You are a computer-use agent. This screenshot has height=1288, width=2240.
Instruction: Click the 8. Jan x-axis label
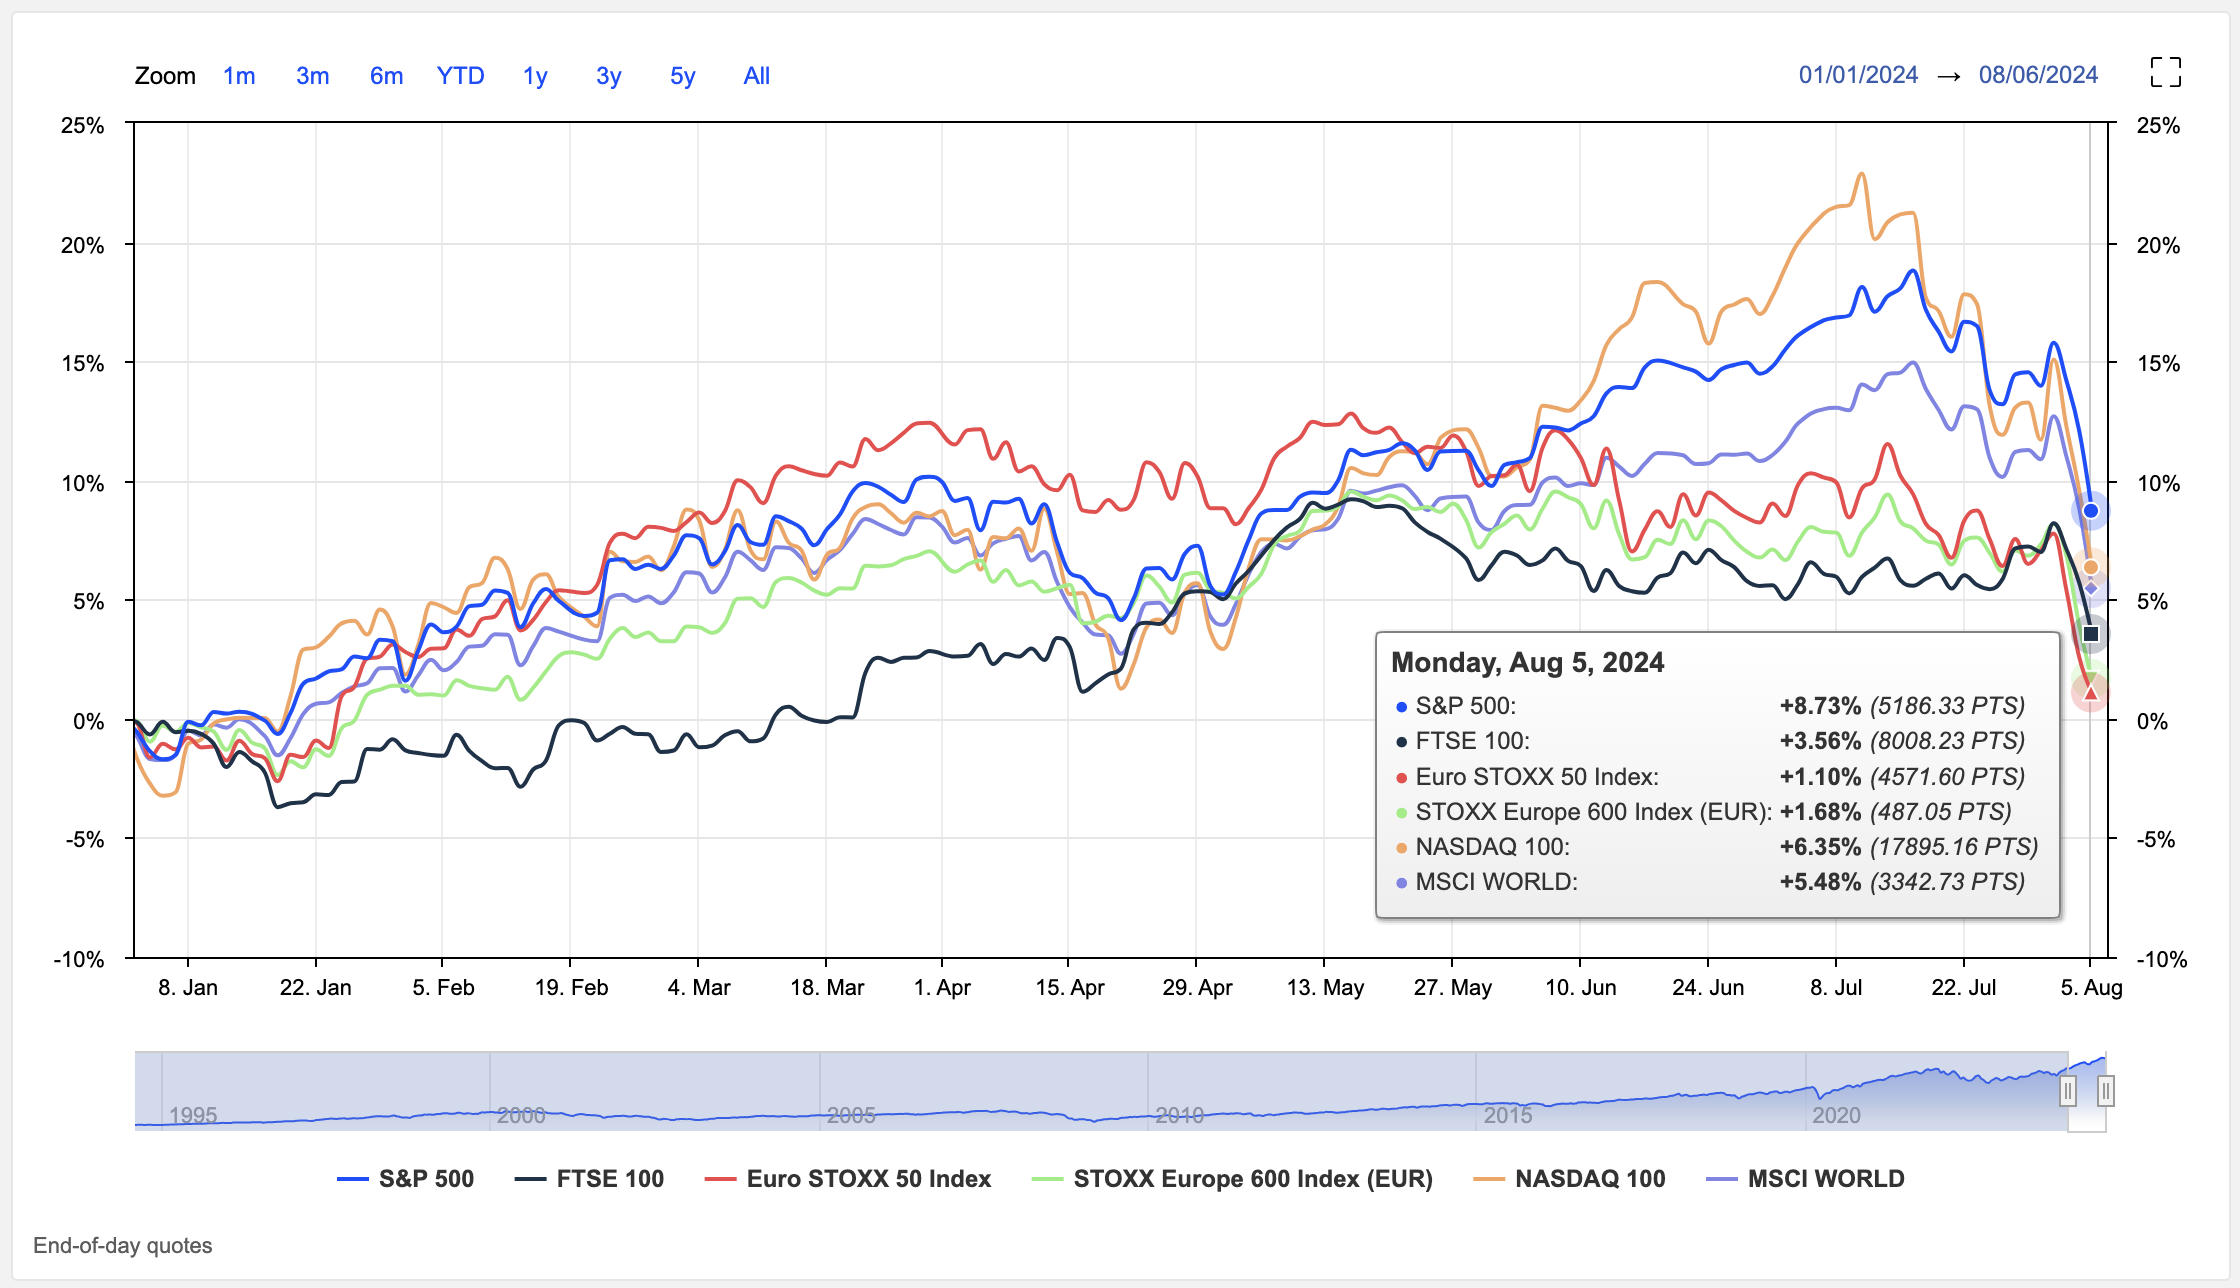pyautogui.click(x=187, y=988)
